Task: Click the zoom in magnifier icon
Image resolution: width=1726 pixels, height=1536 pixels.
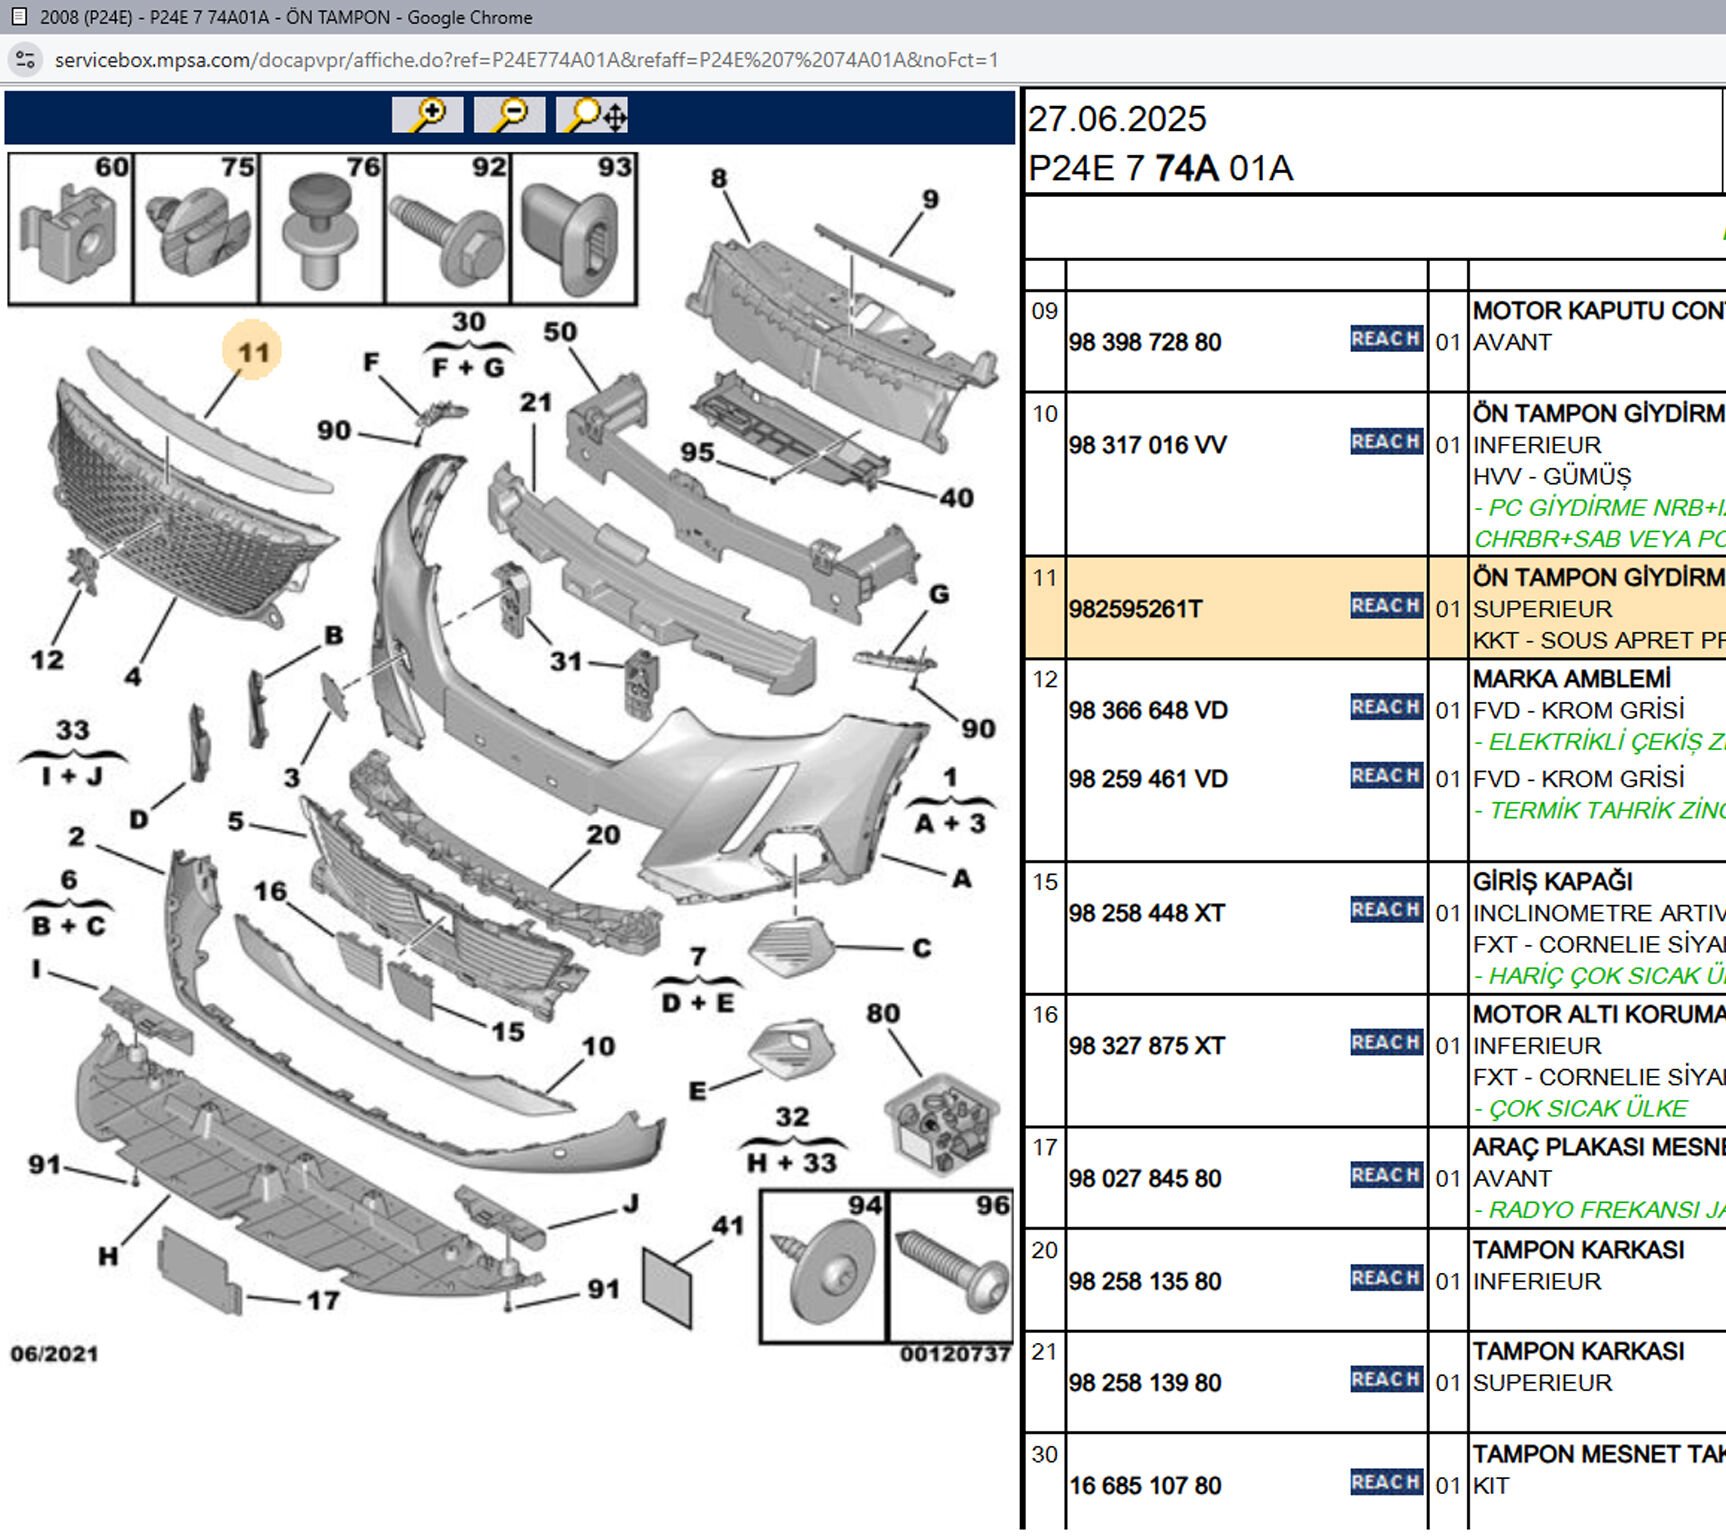Action: (427, 115)
